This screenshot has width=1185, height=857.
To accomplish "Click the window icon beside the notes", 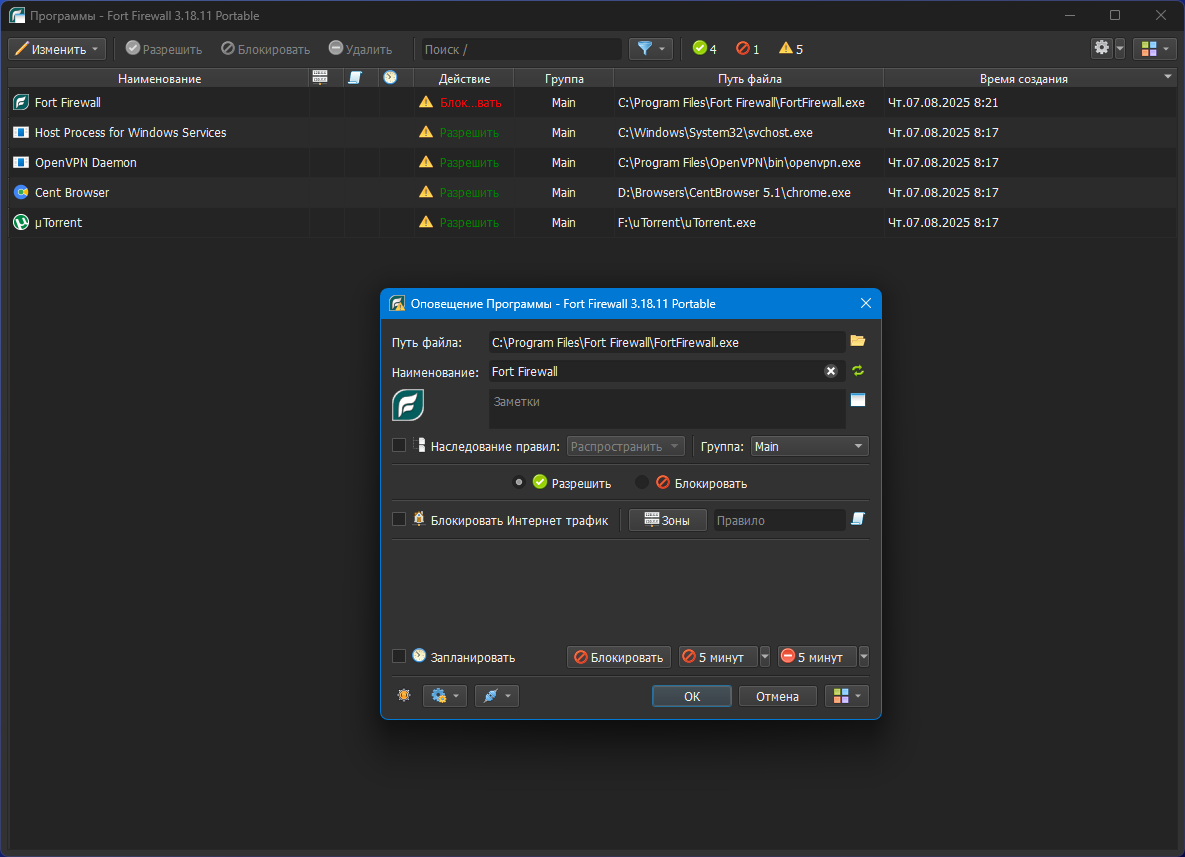I will coord(858,400).
